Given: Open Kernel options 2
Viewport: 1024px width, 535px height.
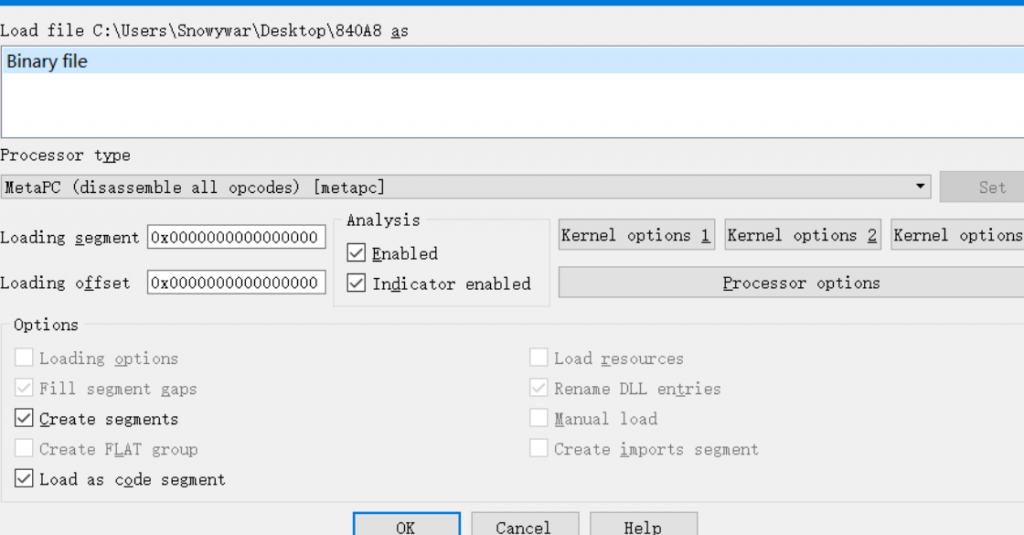Looking at the screenshot, I should (x=802, y=236).
